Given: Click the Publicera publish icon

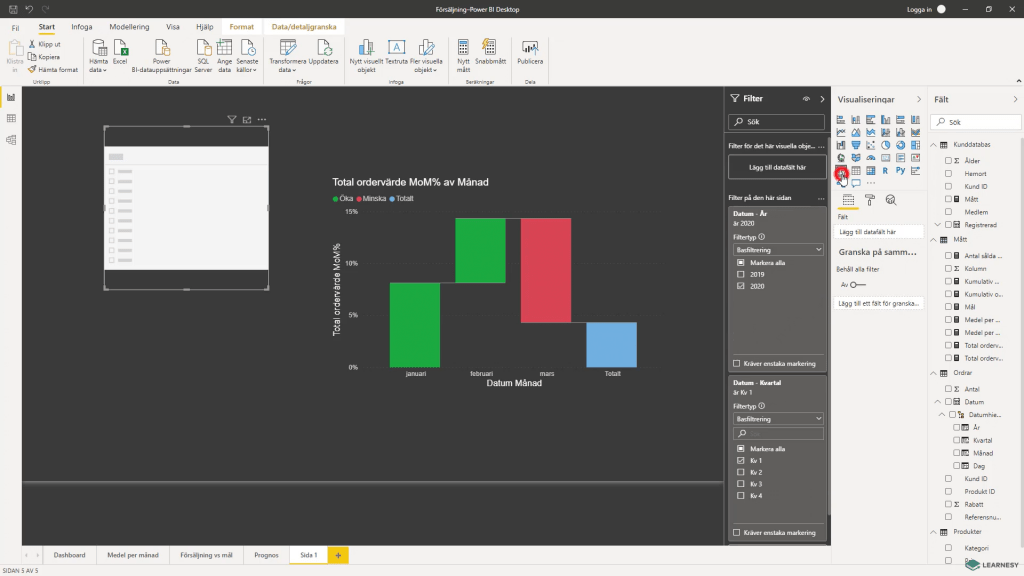Looking at the screenshot, I should (530, 48).
